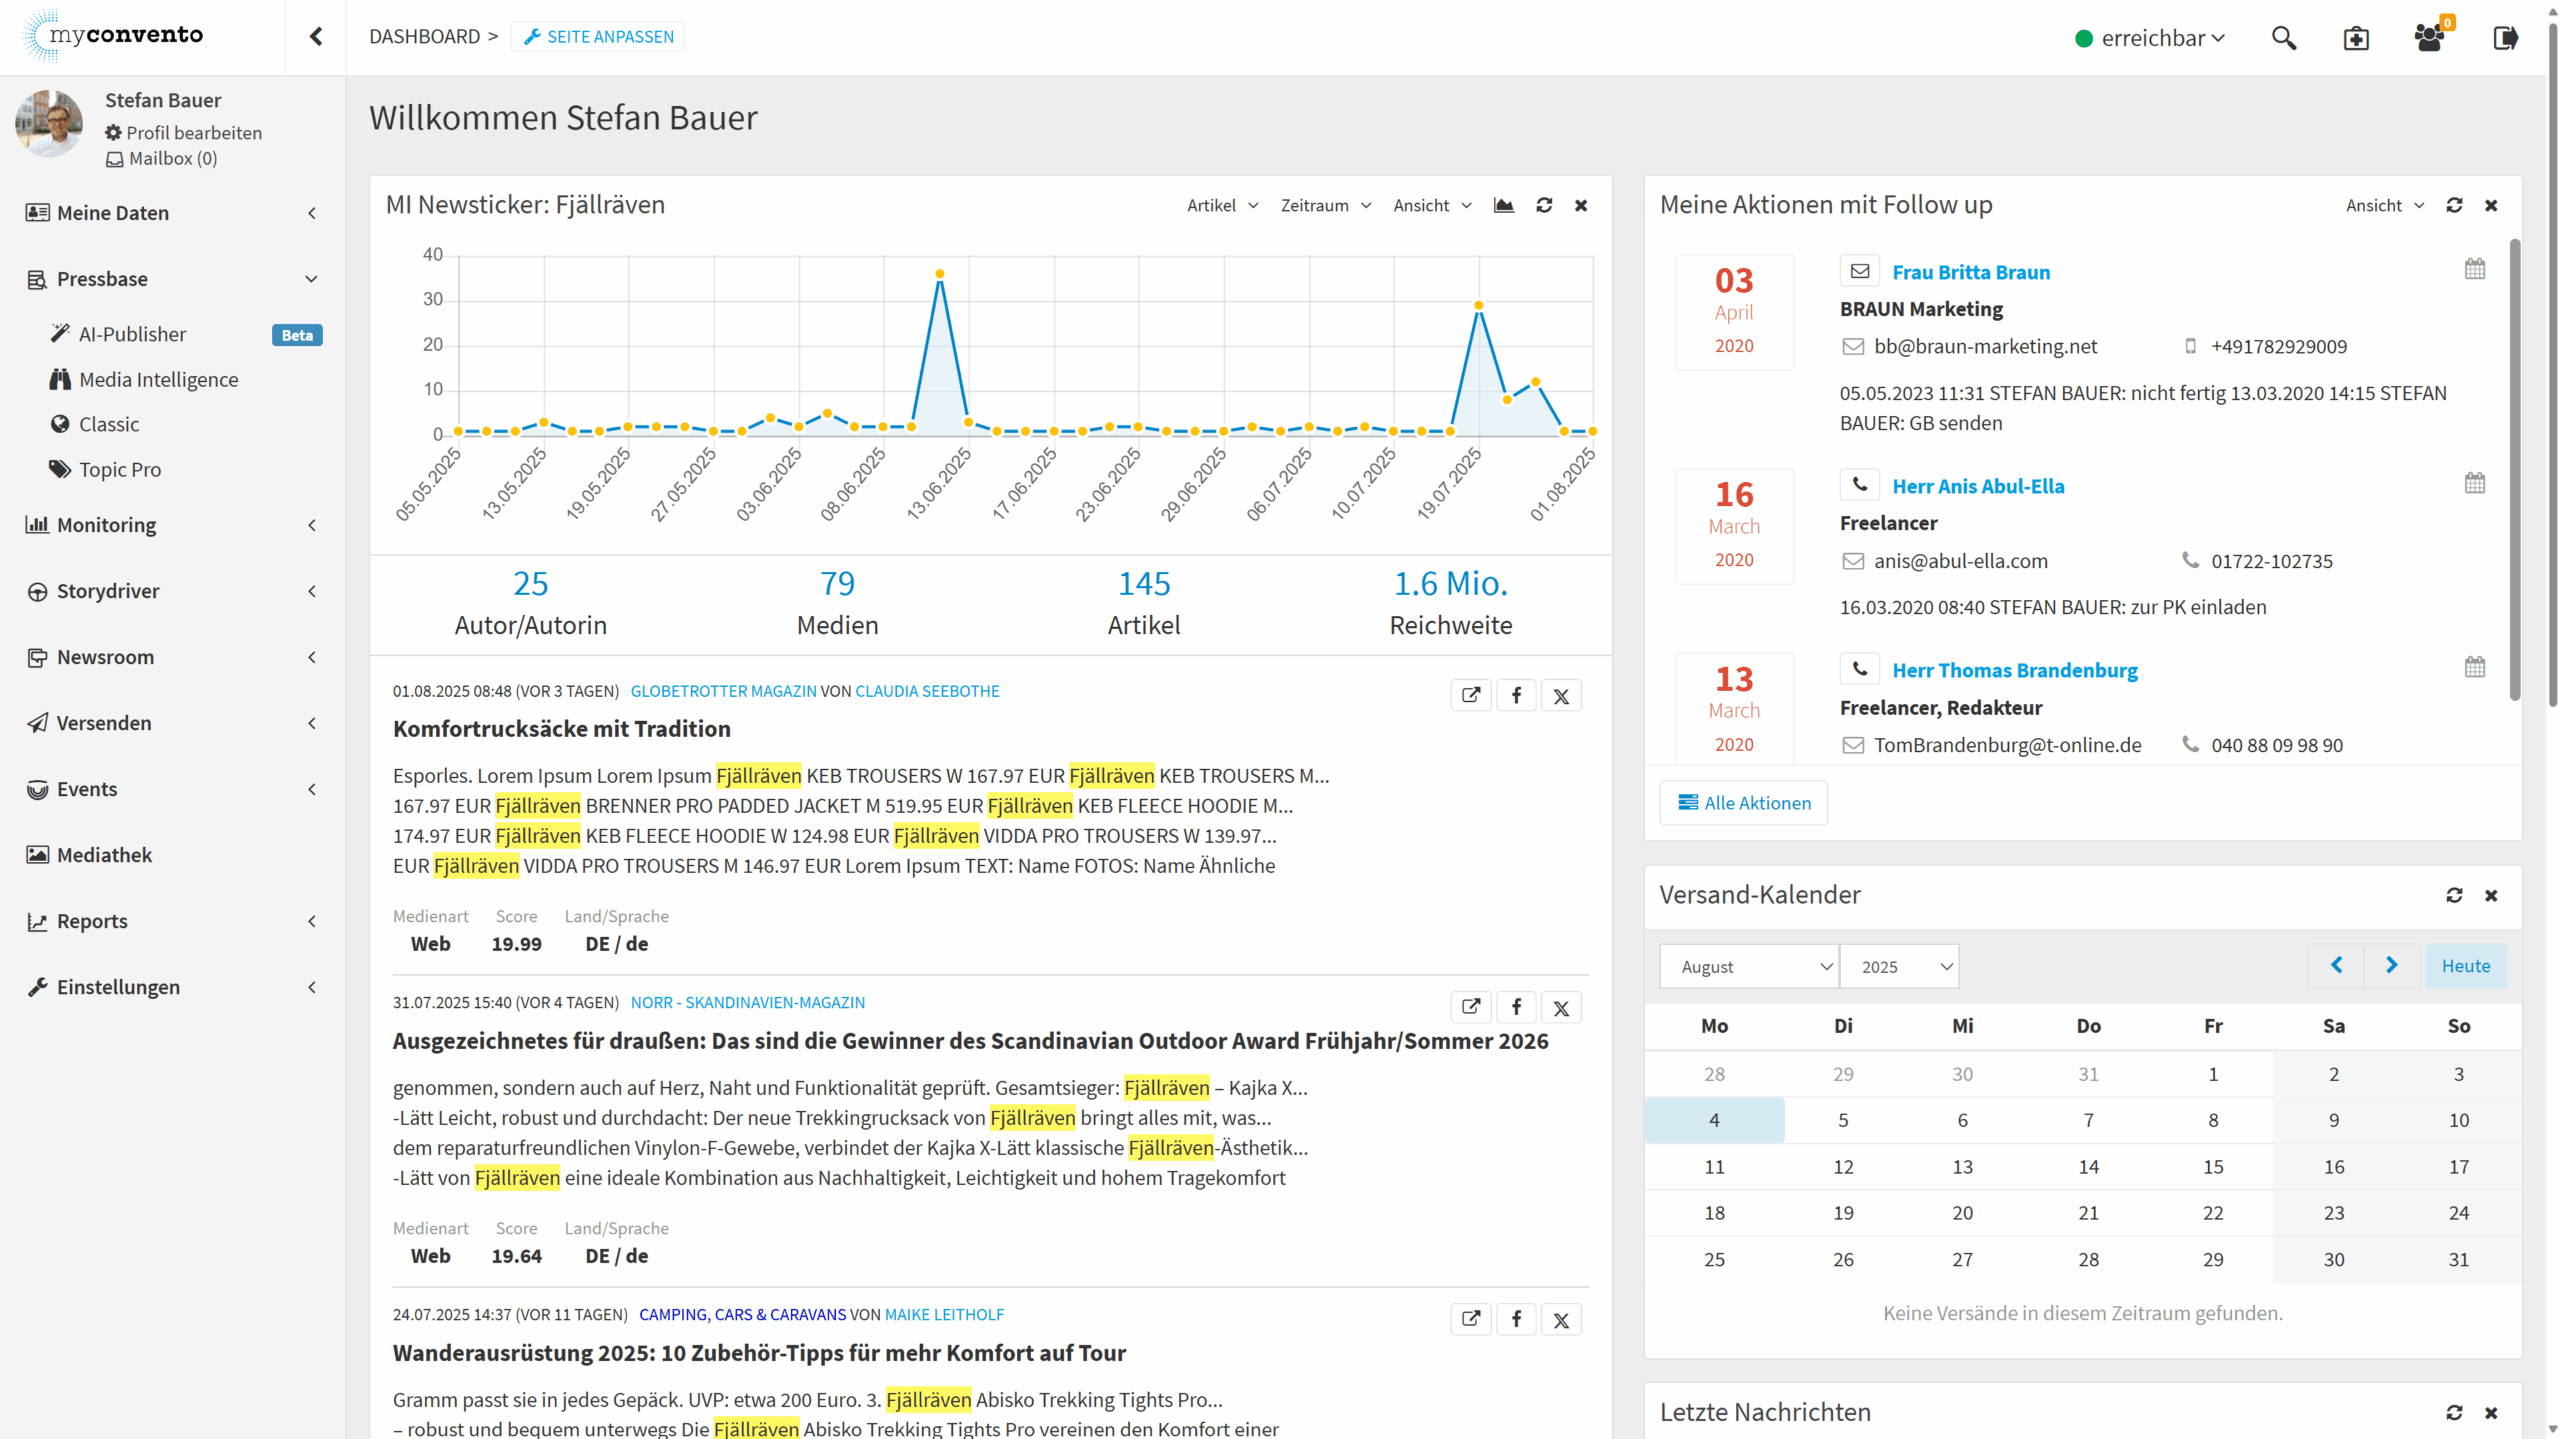Collapse the Pressbase menu section

point(172,279)
